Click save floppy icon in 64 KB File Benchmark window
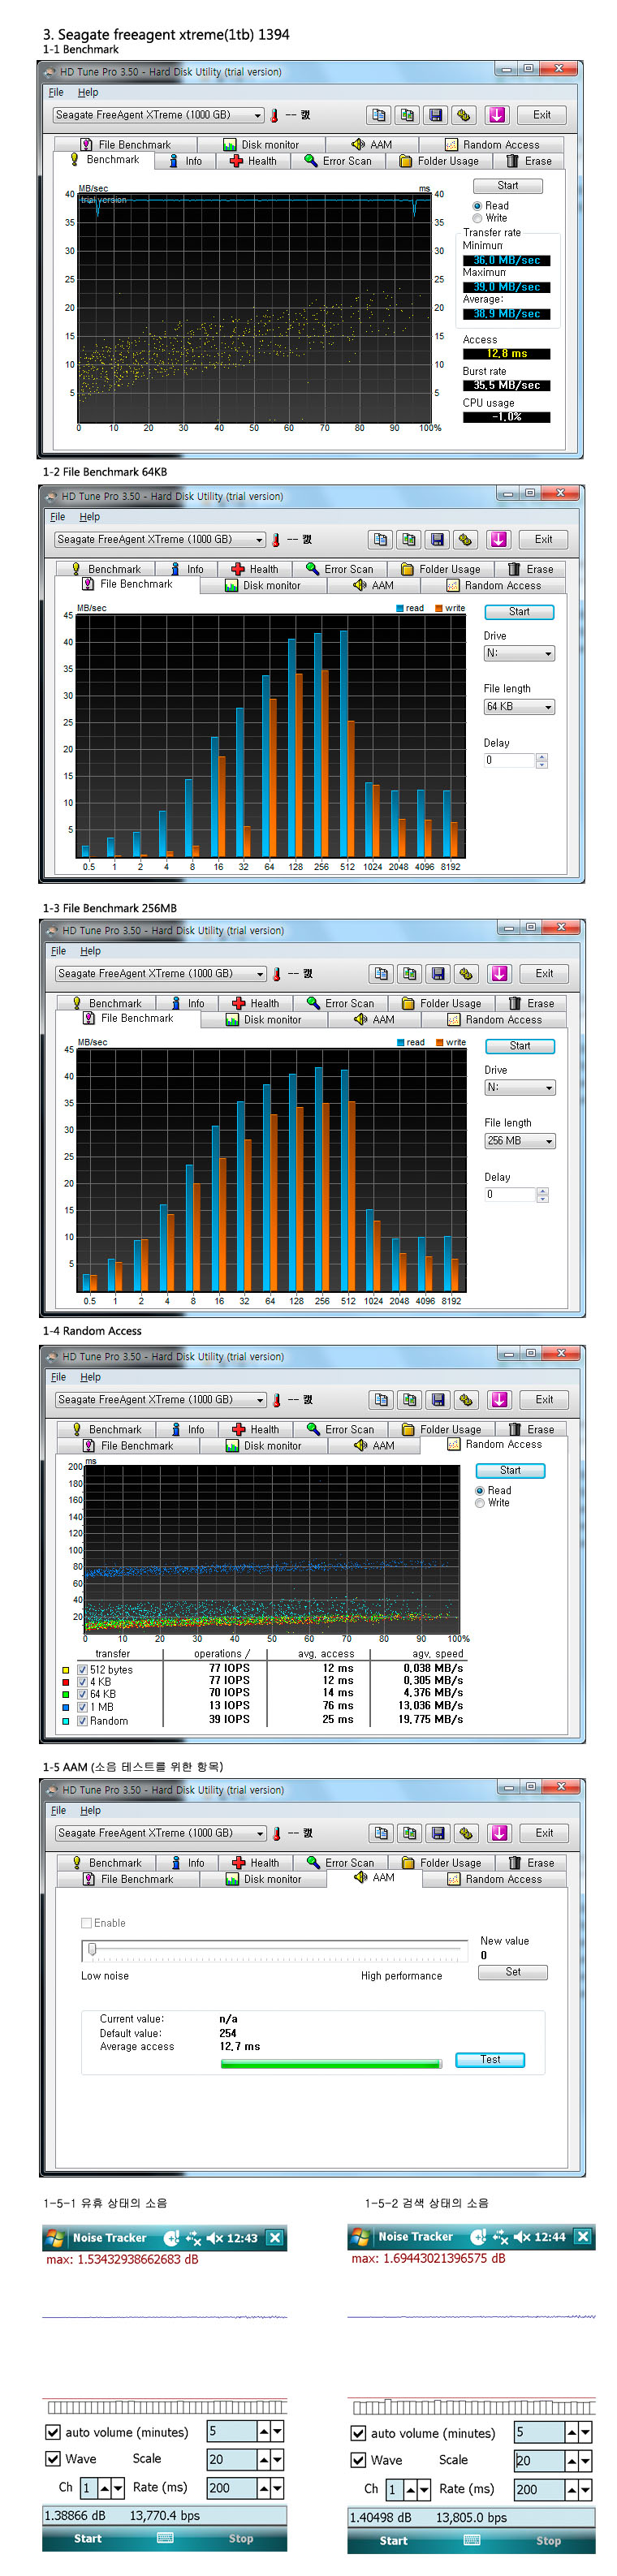 [x=437, y=539]
